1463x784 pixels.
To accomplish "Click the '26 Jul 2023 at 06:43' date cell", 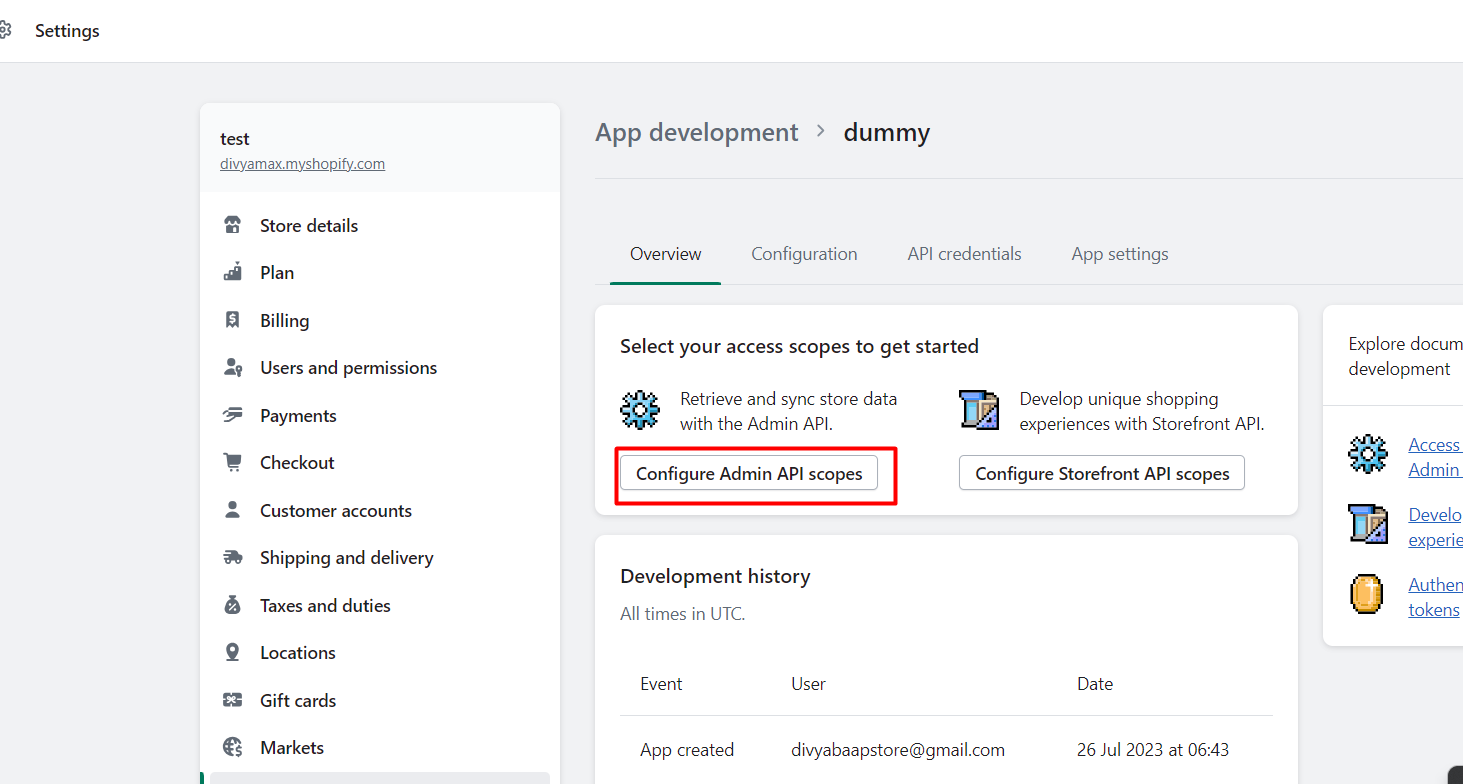I will point(1153,749).
